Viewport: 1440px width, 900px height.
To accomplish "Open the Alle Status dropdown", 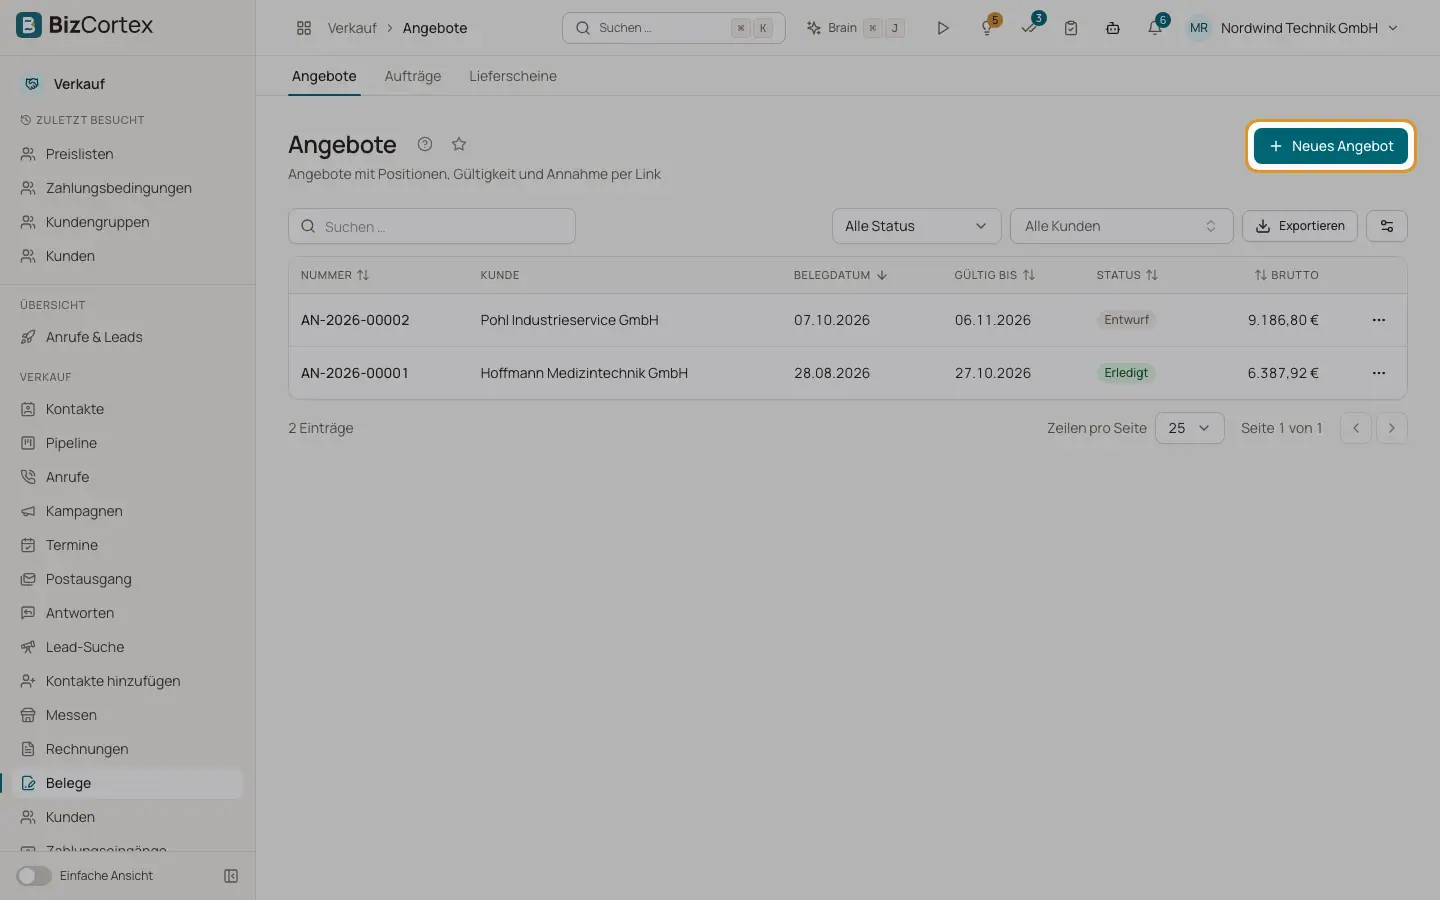I will [916, 226].
